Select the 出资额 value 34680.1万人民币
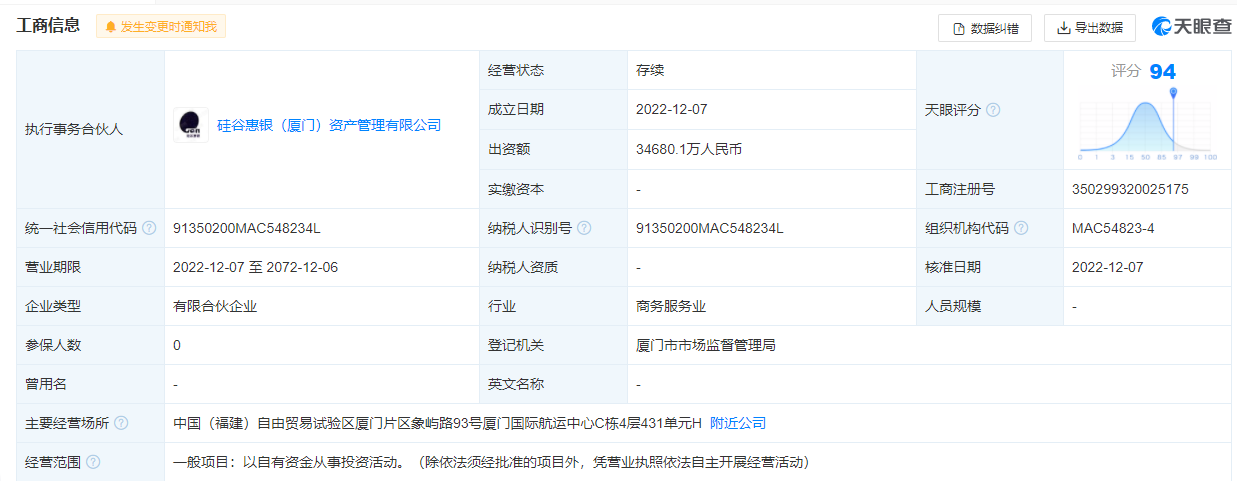1237x481 pixels. click(x=689, y=149)
